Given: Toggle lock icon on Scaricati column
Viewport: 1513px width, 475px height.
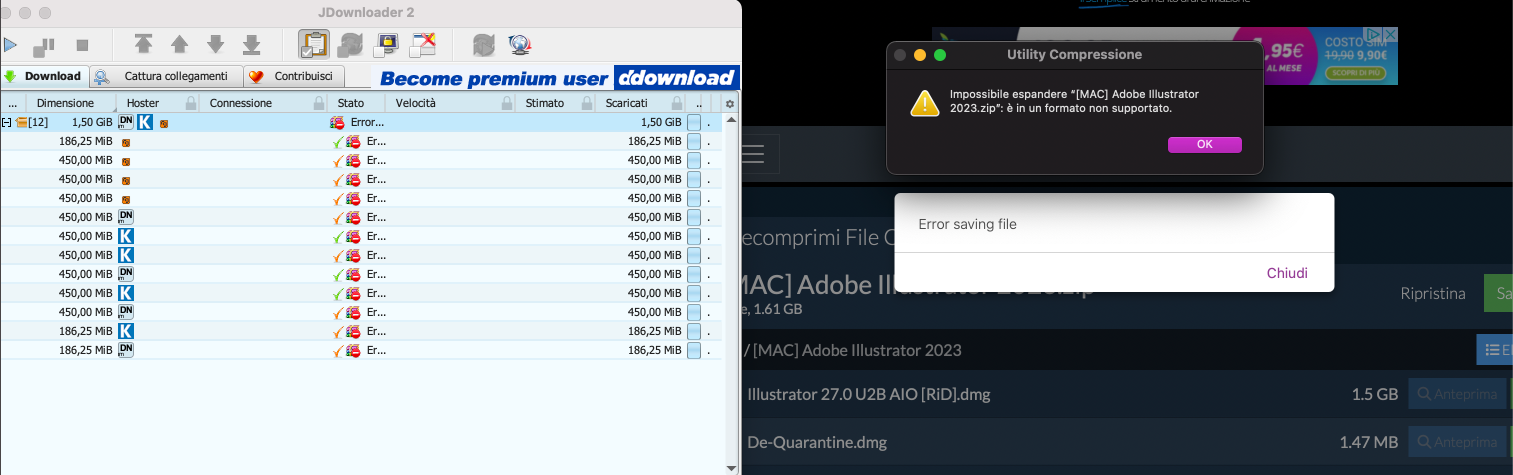Looking at the screenshot, I should click(x=676, y=103).
